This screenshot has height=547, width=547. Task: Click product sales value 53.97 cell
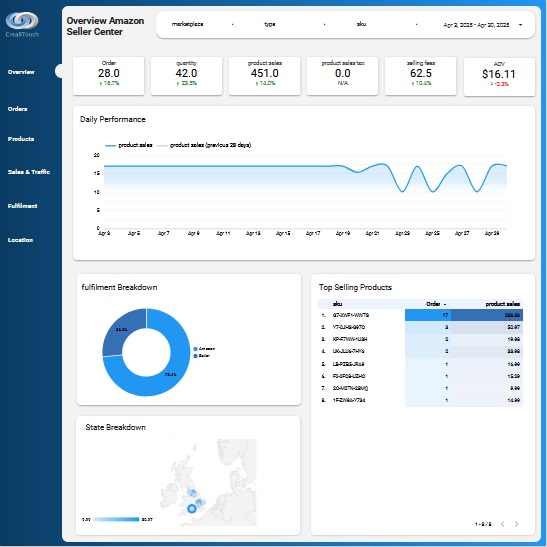(x=487, y=327)
